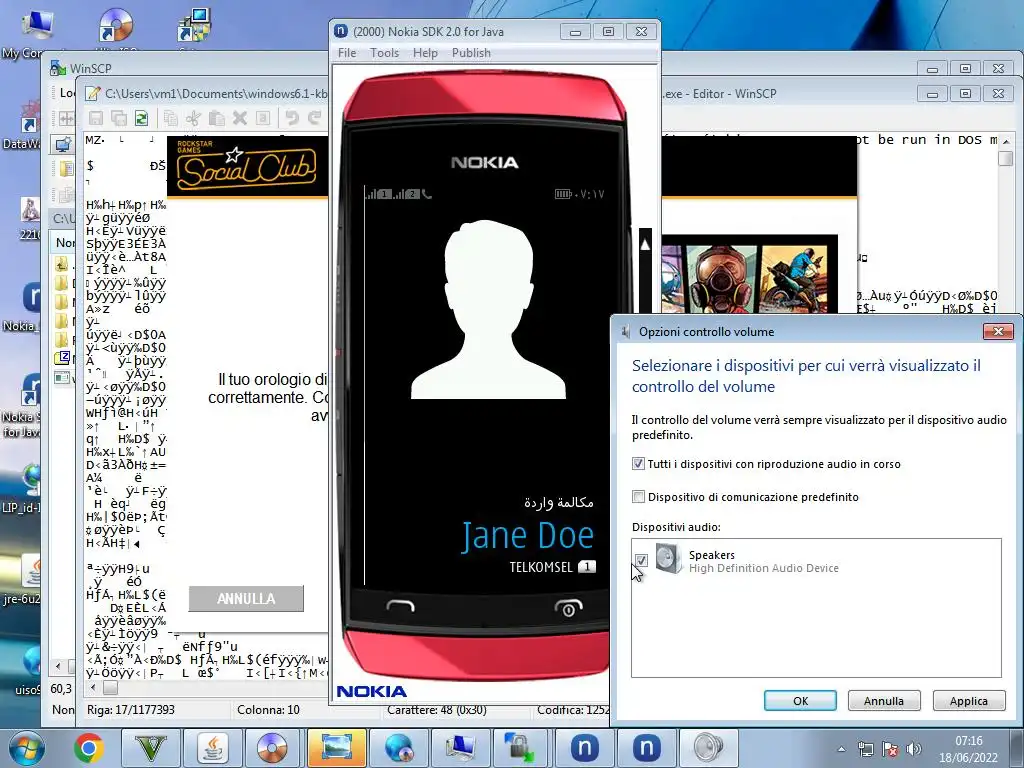
Task: Open the speaker volume mixer taskbar icon
Action: 708,748
